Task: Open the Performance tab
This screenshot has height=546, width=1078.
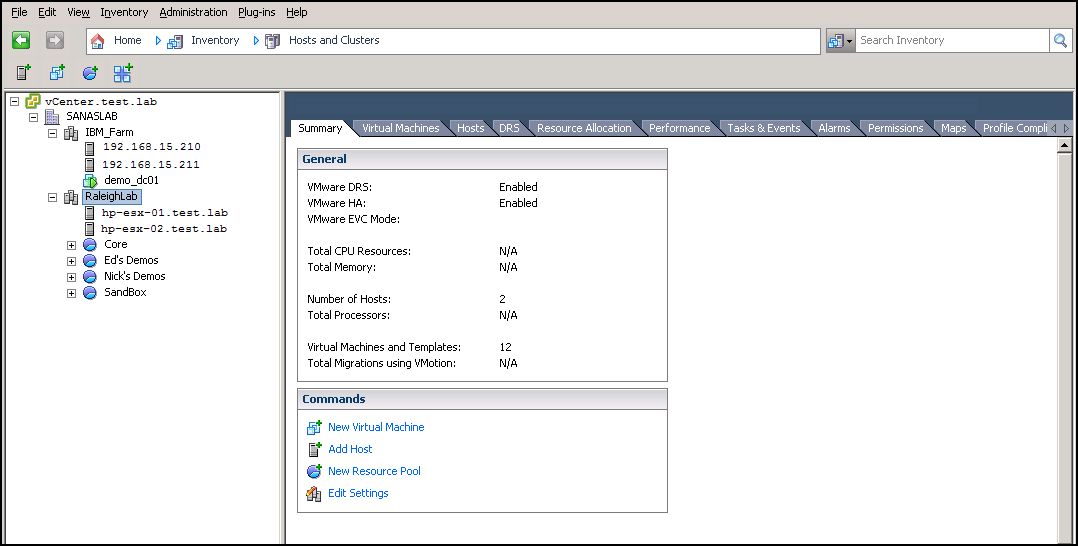Action: click(x=679, y=128)
